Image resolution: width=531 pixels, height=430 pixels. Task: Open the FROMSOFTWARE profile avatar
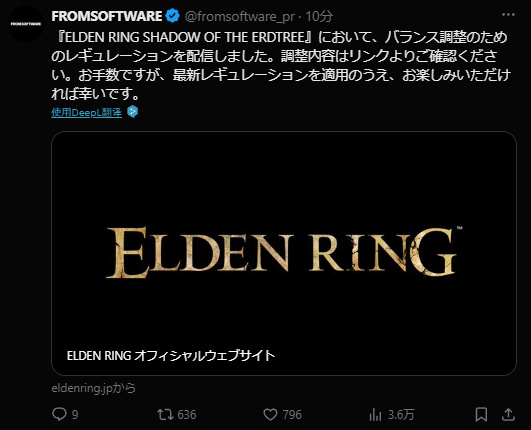26,24
